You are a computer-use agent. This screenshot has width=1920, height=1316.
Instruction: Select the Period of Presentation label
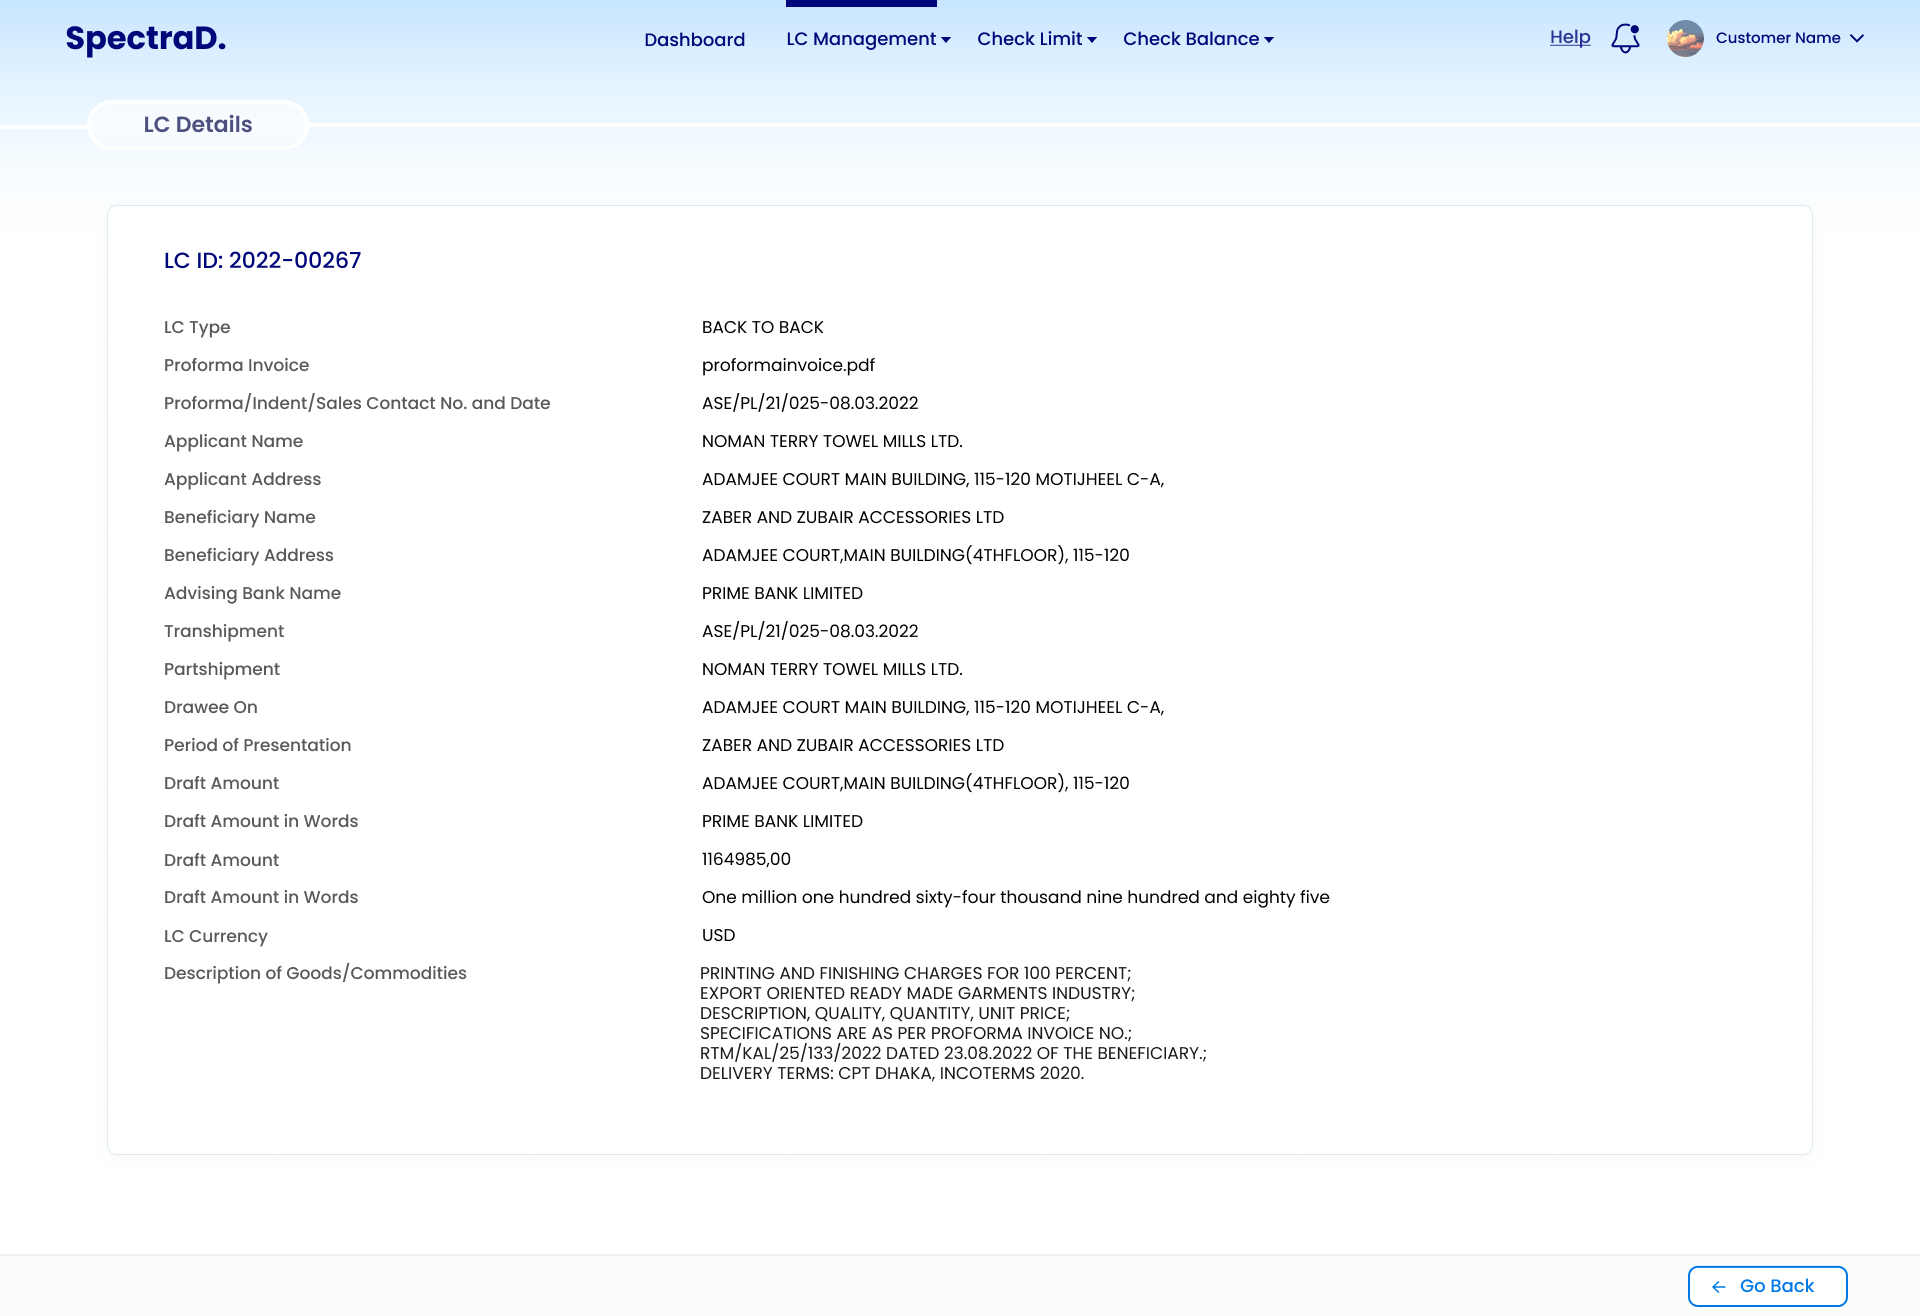tap(257, 745)
